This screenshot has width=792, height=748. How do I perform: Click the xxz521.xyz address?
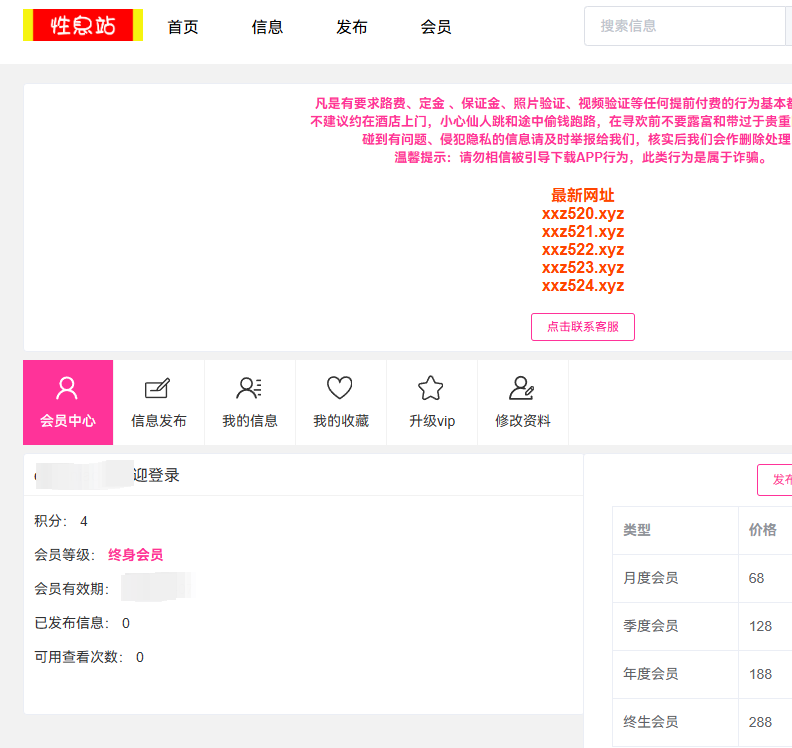(x=583, y=232)
